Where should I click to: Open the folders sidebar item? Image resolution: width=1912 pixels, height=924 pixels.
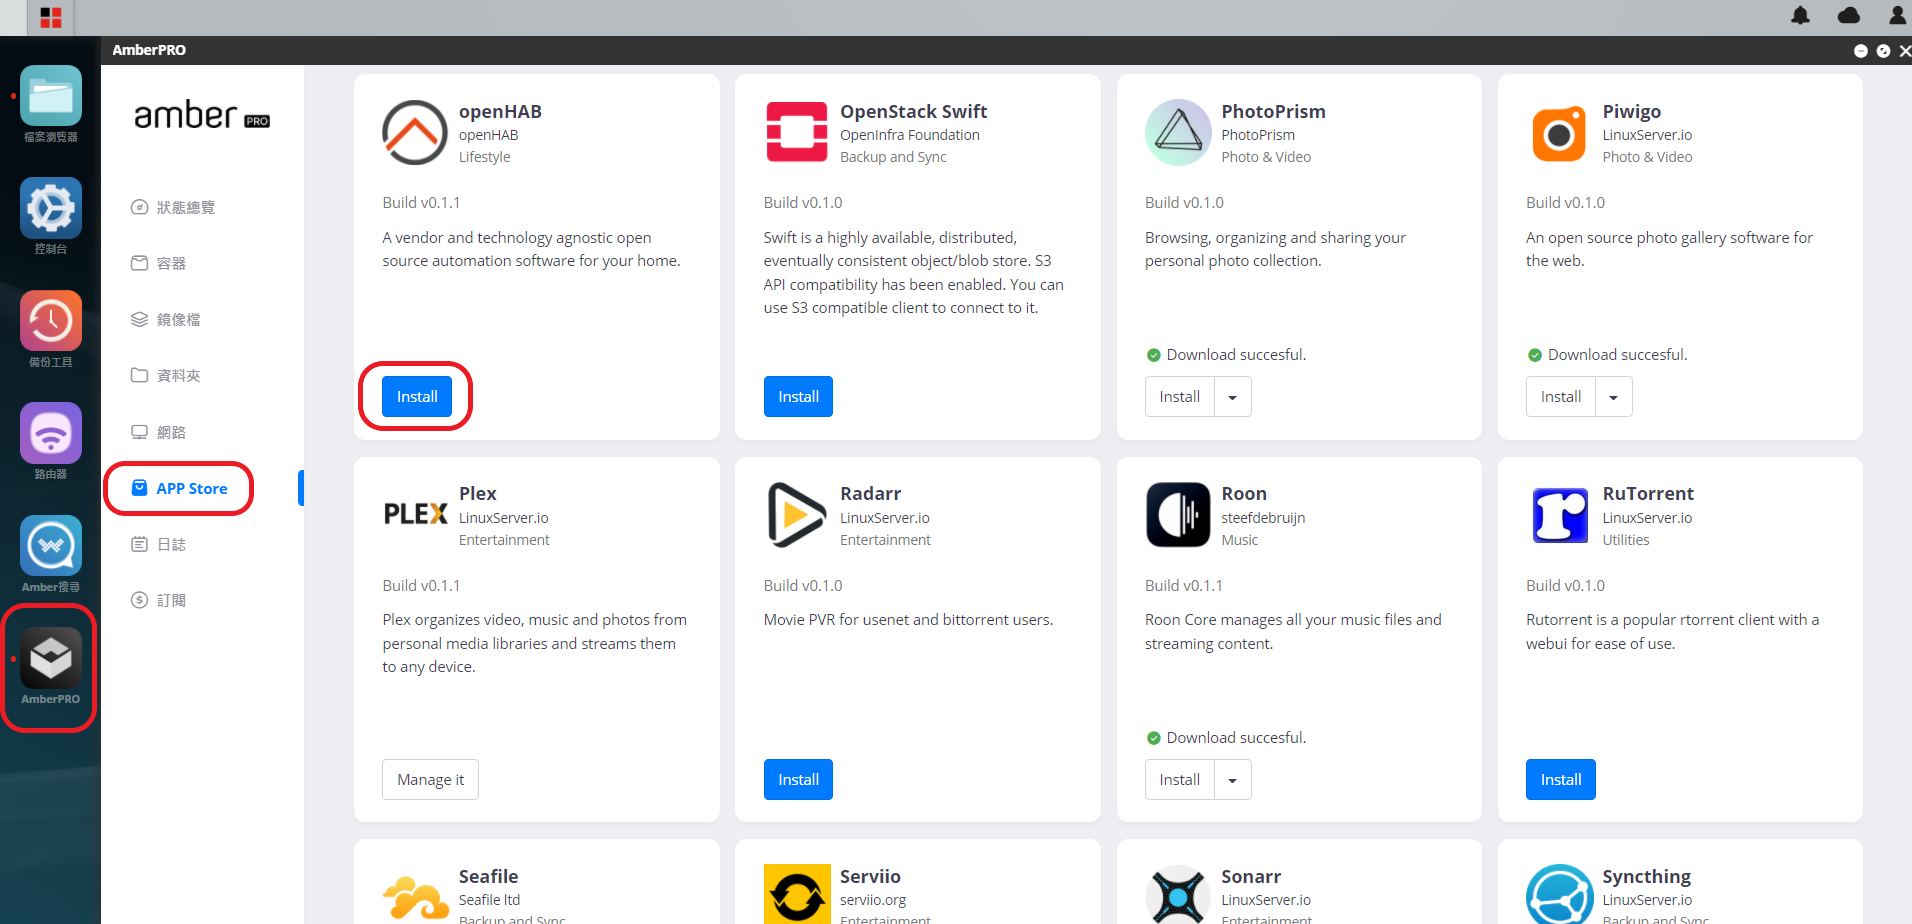click(x=166, y=375)
